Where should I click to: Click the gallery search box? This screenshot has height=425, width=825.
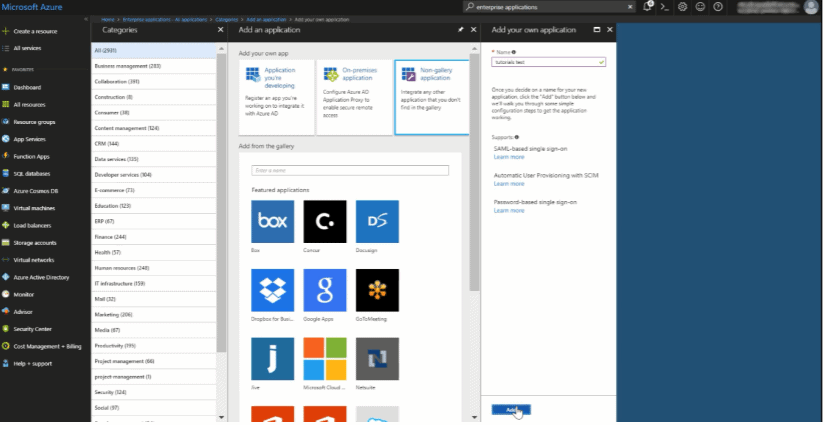click(x=350, y=170)
